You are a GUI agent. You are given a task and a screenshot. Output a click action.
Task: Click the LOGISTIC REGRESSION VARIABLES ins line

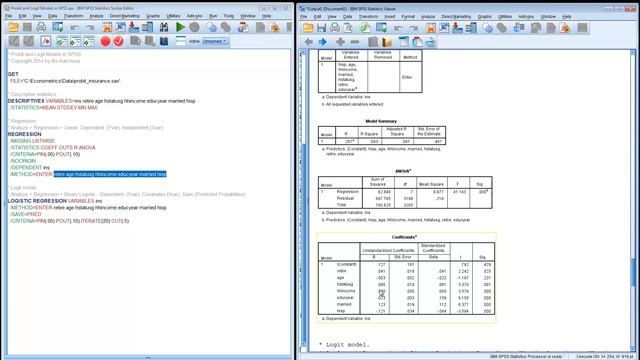click(55, 201)
